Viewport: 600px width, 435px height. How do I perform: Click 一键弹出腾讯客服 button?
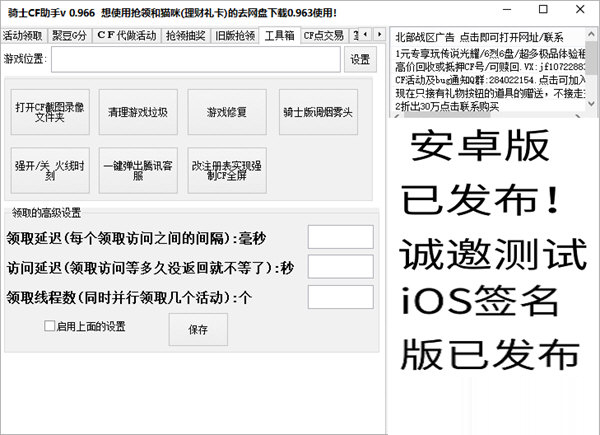coord(138,170)
